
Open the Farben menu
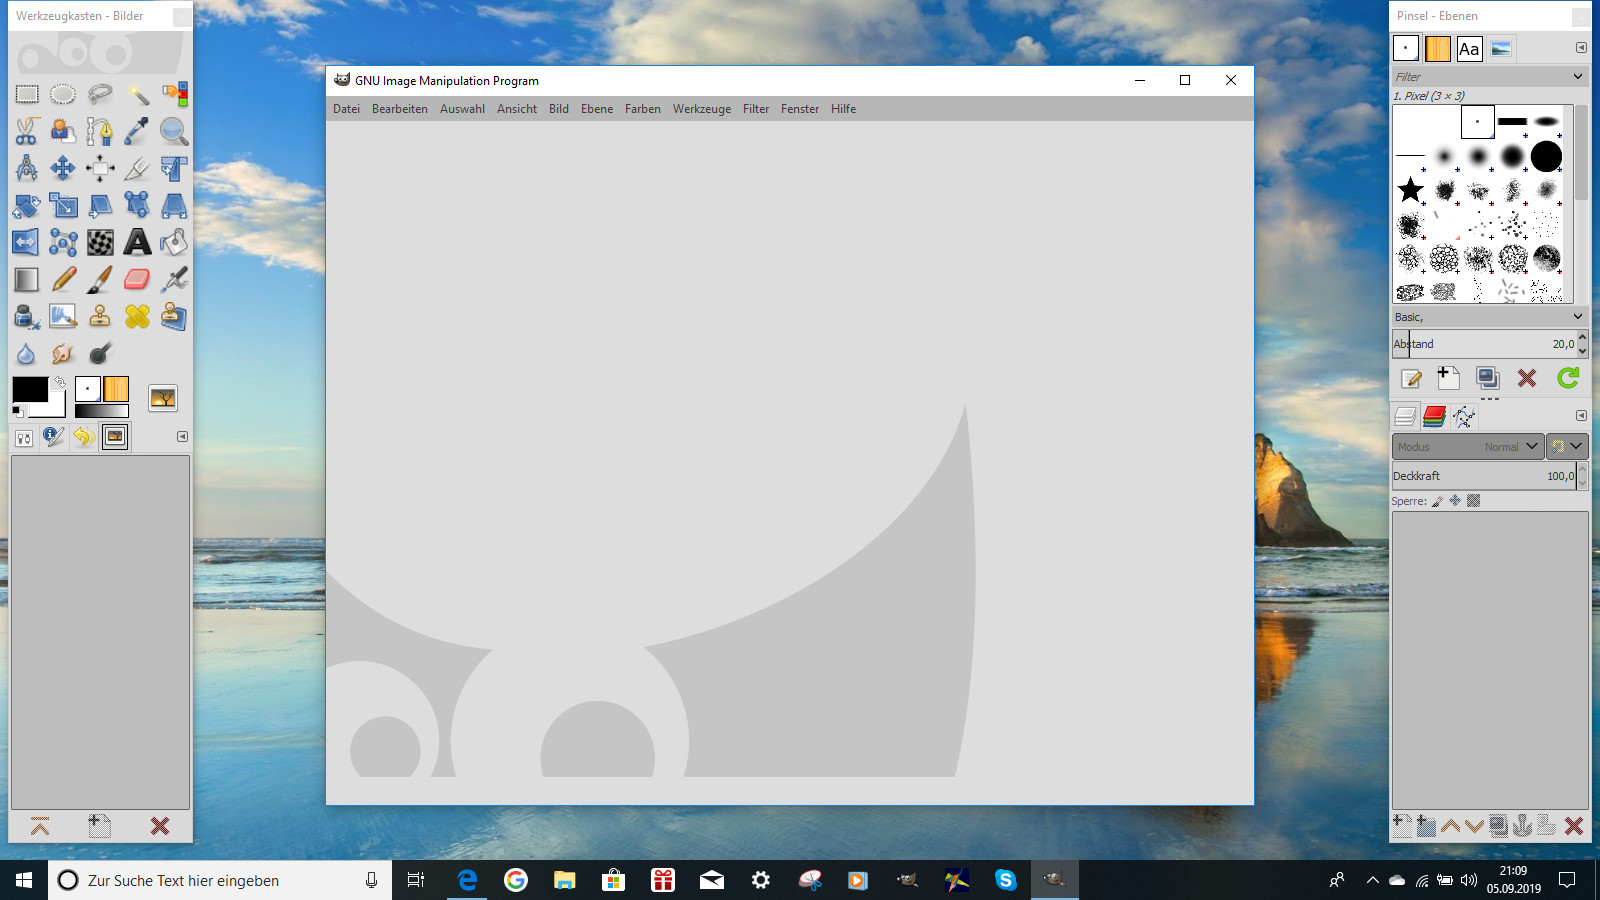tap(643, 109)
